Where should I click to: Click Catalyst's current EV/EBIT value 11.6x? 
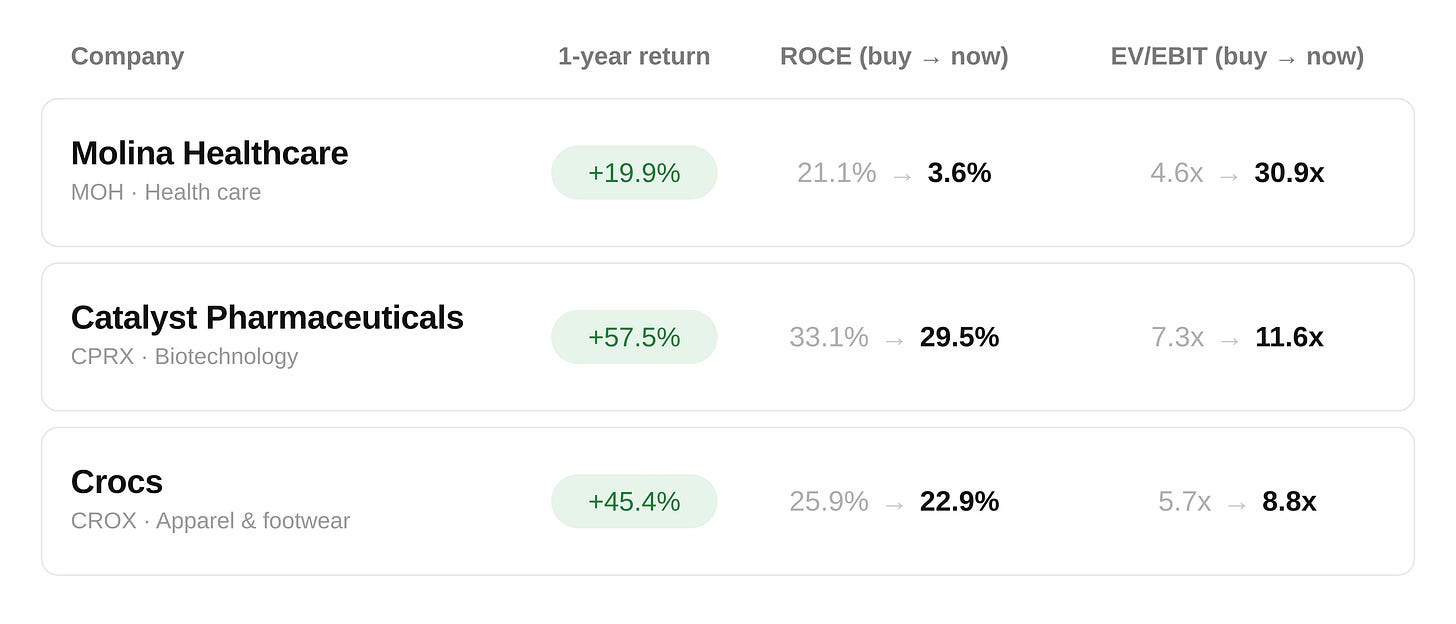point(1289,337)
